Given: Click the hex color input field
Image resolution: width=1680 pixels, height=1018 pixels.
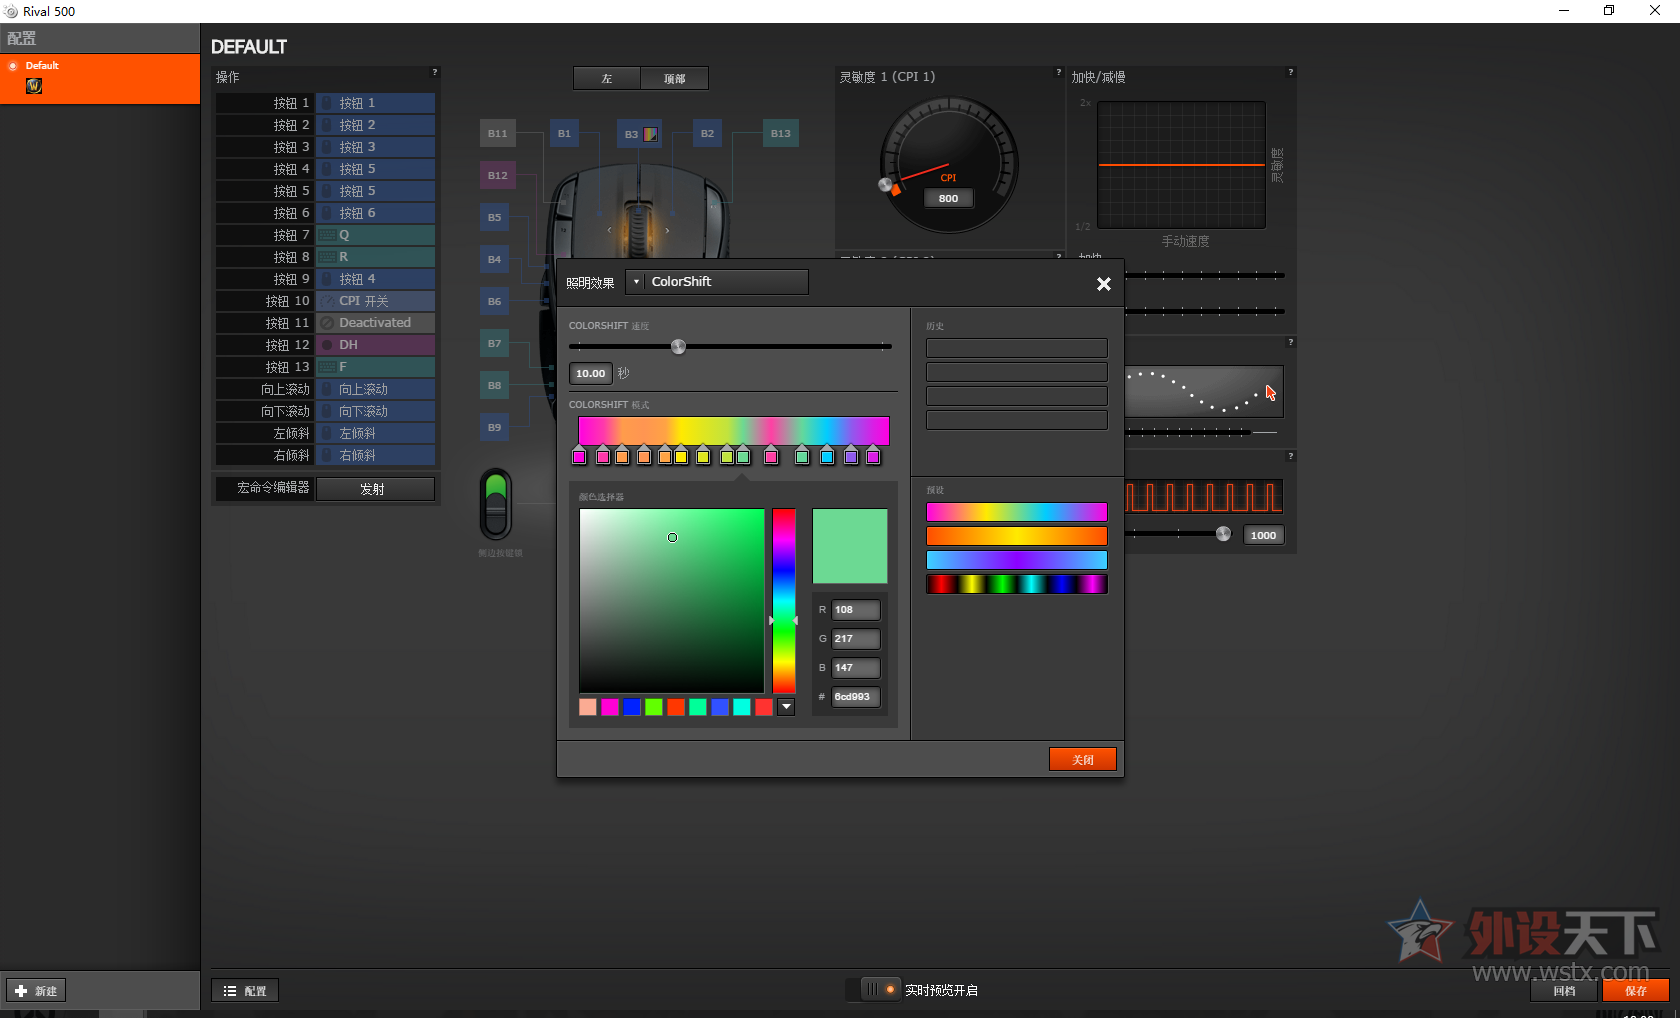Looking at the screenshot, I should point(856,697).
